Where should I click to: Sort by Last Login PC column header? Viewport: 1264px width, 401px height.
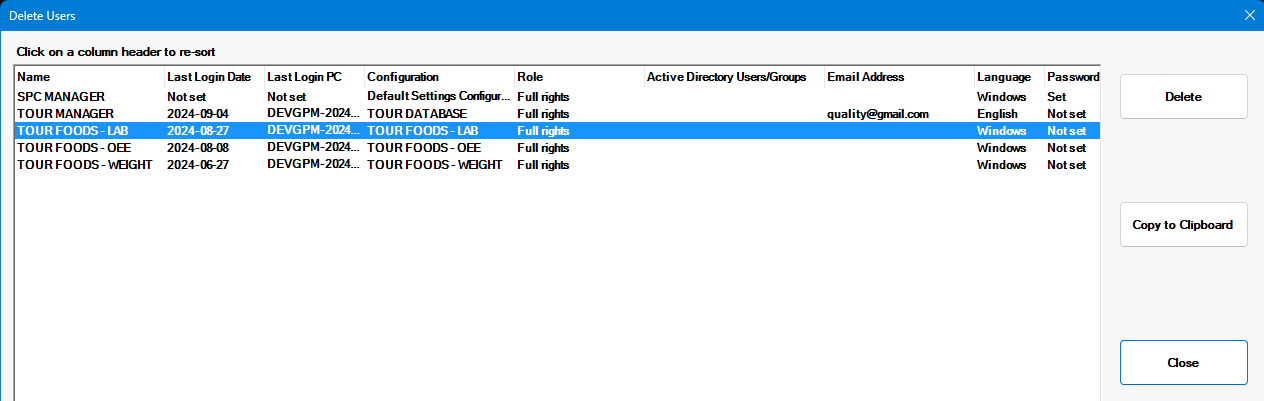point(313,77)
